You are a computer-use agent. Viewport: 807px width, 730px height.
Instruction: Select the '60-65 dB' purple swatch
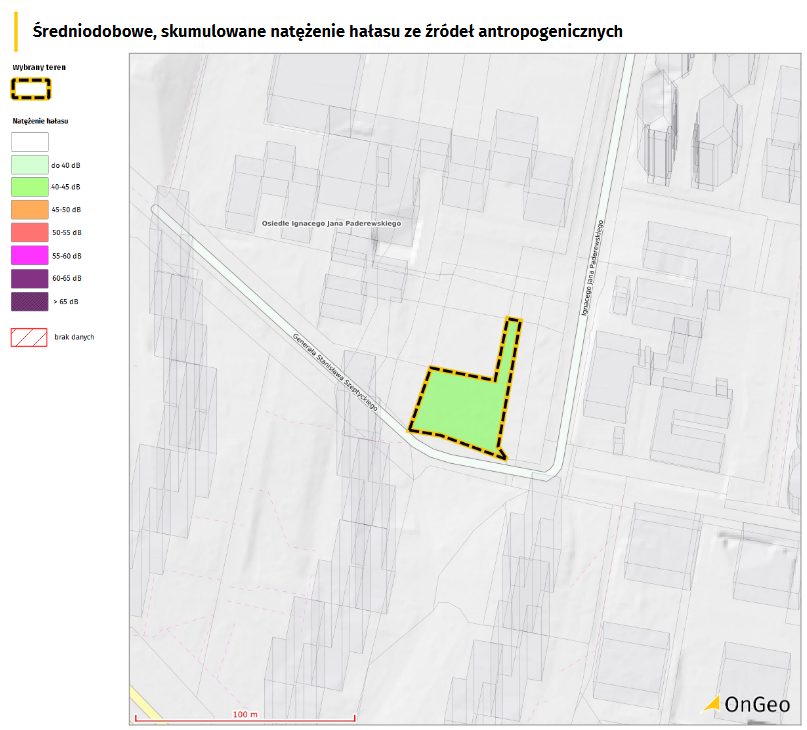(x=29, y=277)
